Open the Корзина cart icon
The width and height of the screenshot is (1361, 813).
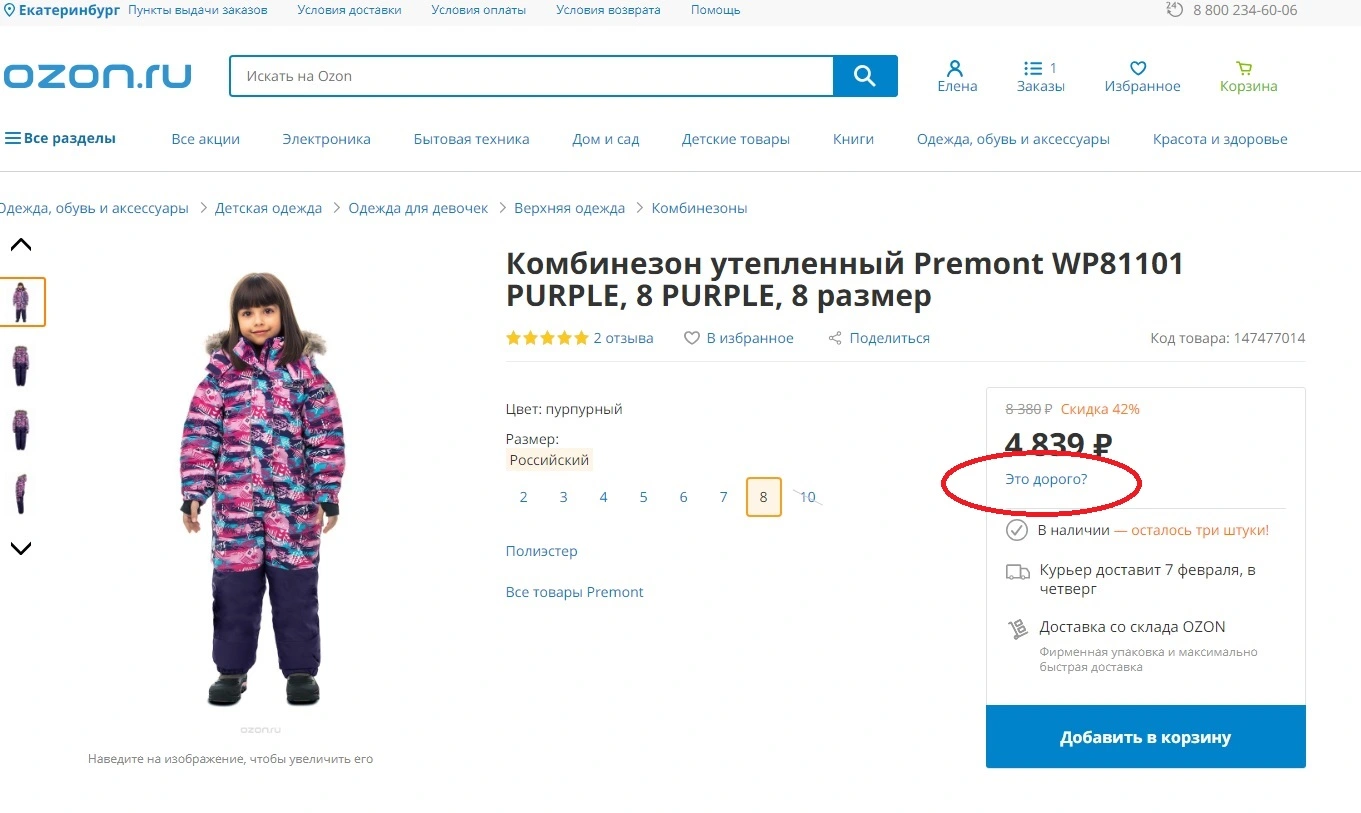pyautogui.click(x=1244, y=68)
